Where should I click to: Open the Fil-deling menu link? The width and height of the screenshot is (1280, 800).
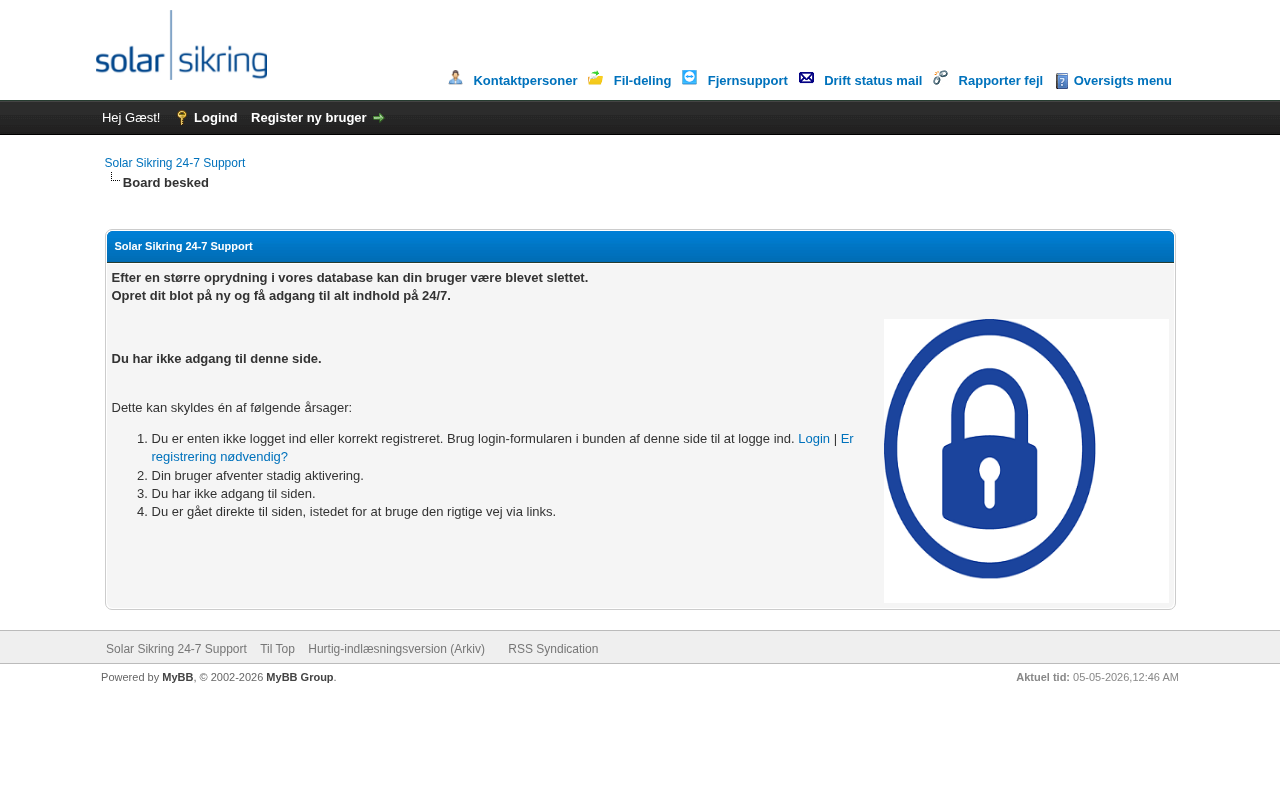click(642, 81)
